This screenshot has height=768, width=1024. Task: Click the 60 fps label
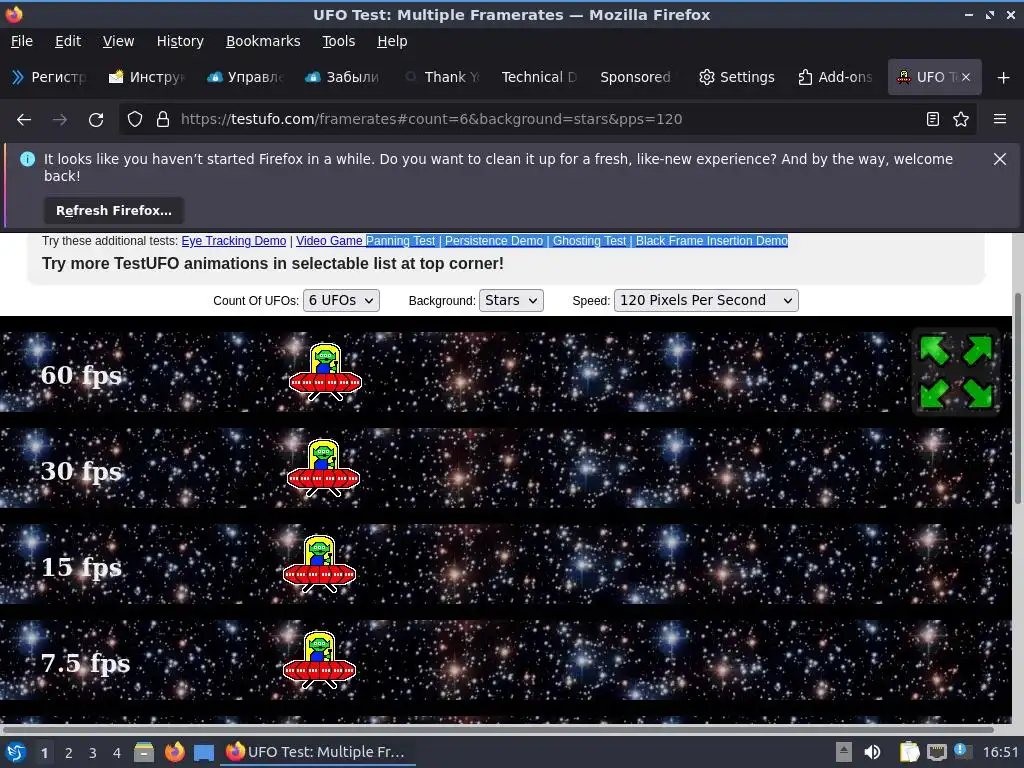coord(81,376)
